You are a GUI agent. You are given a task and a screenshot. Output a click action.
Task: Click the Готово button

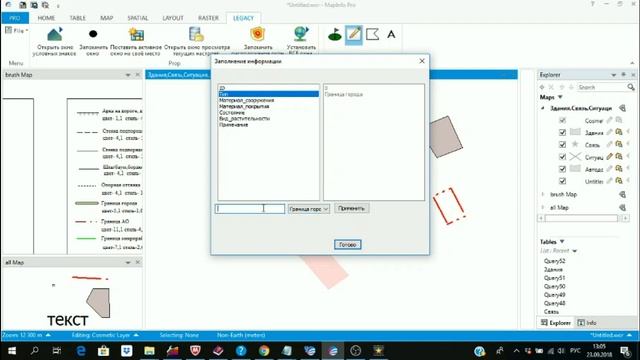click(347, 245)
